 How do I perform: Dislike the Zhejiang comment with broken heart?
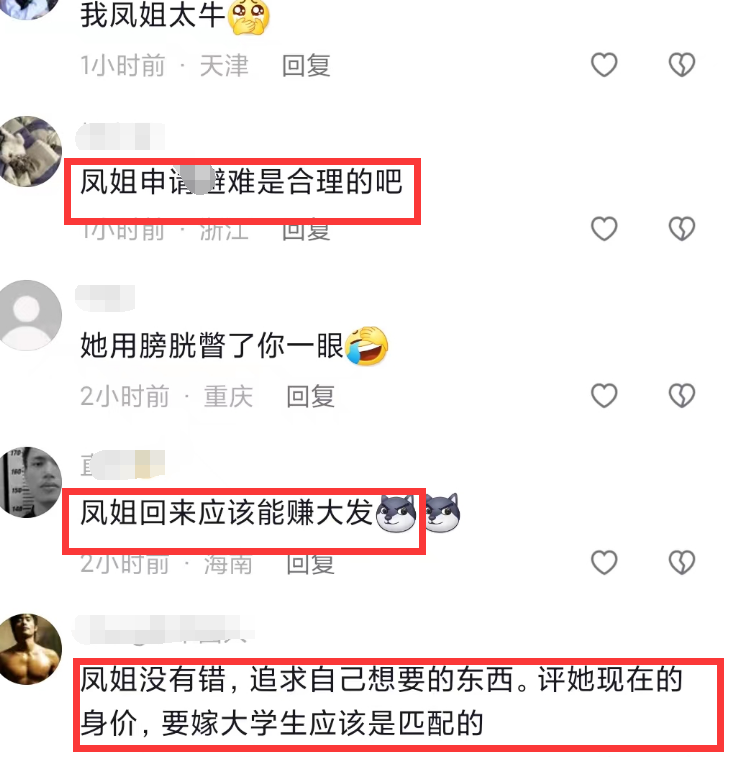tap(682, 228)
